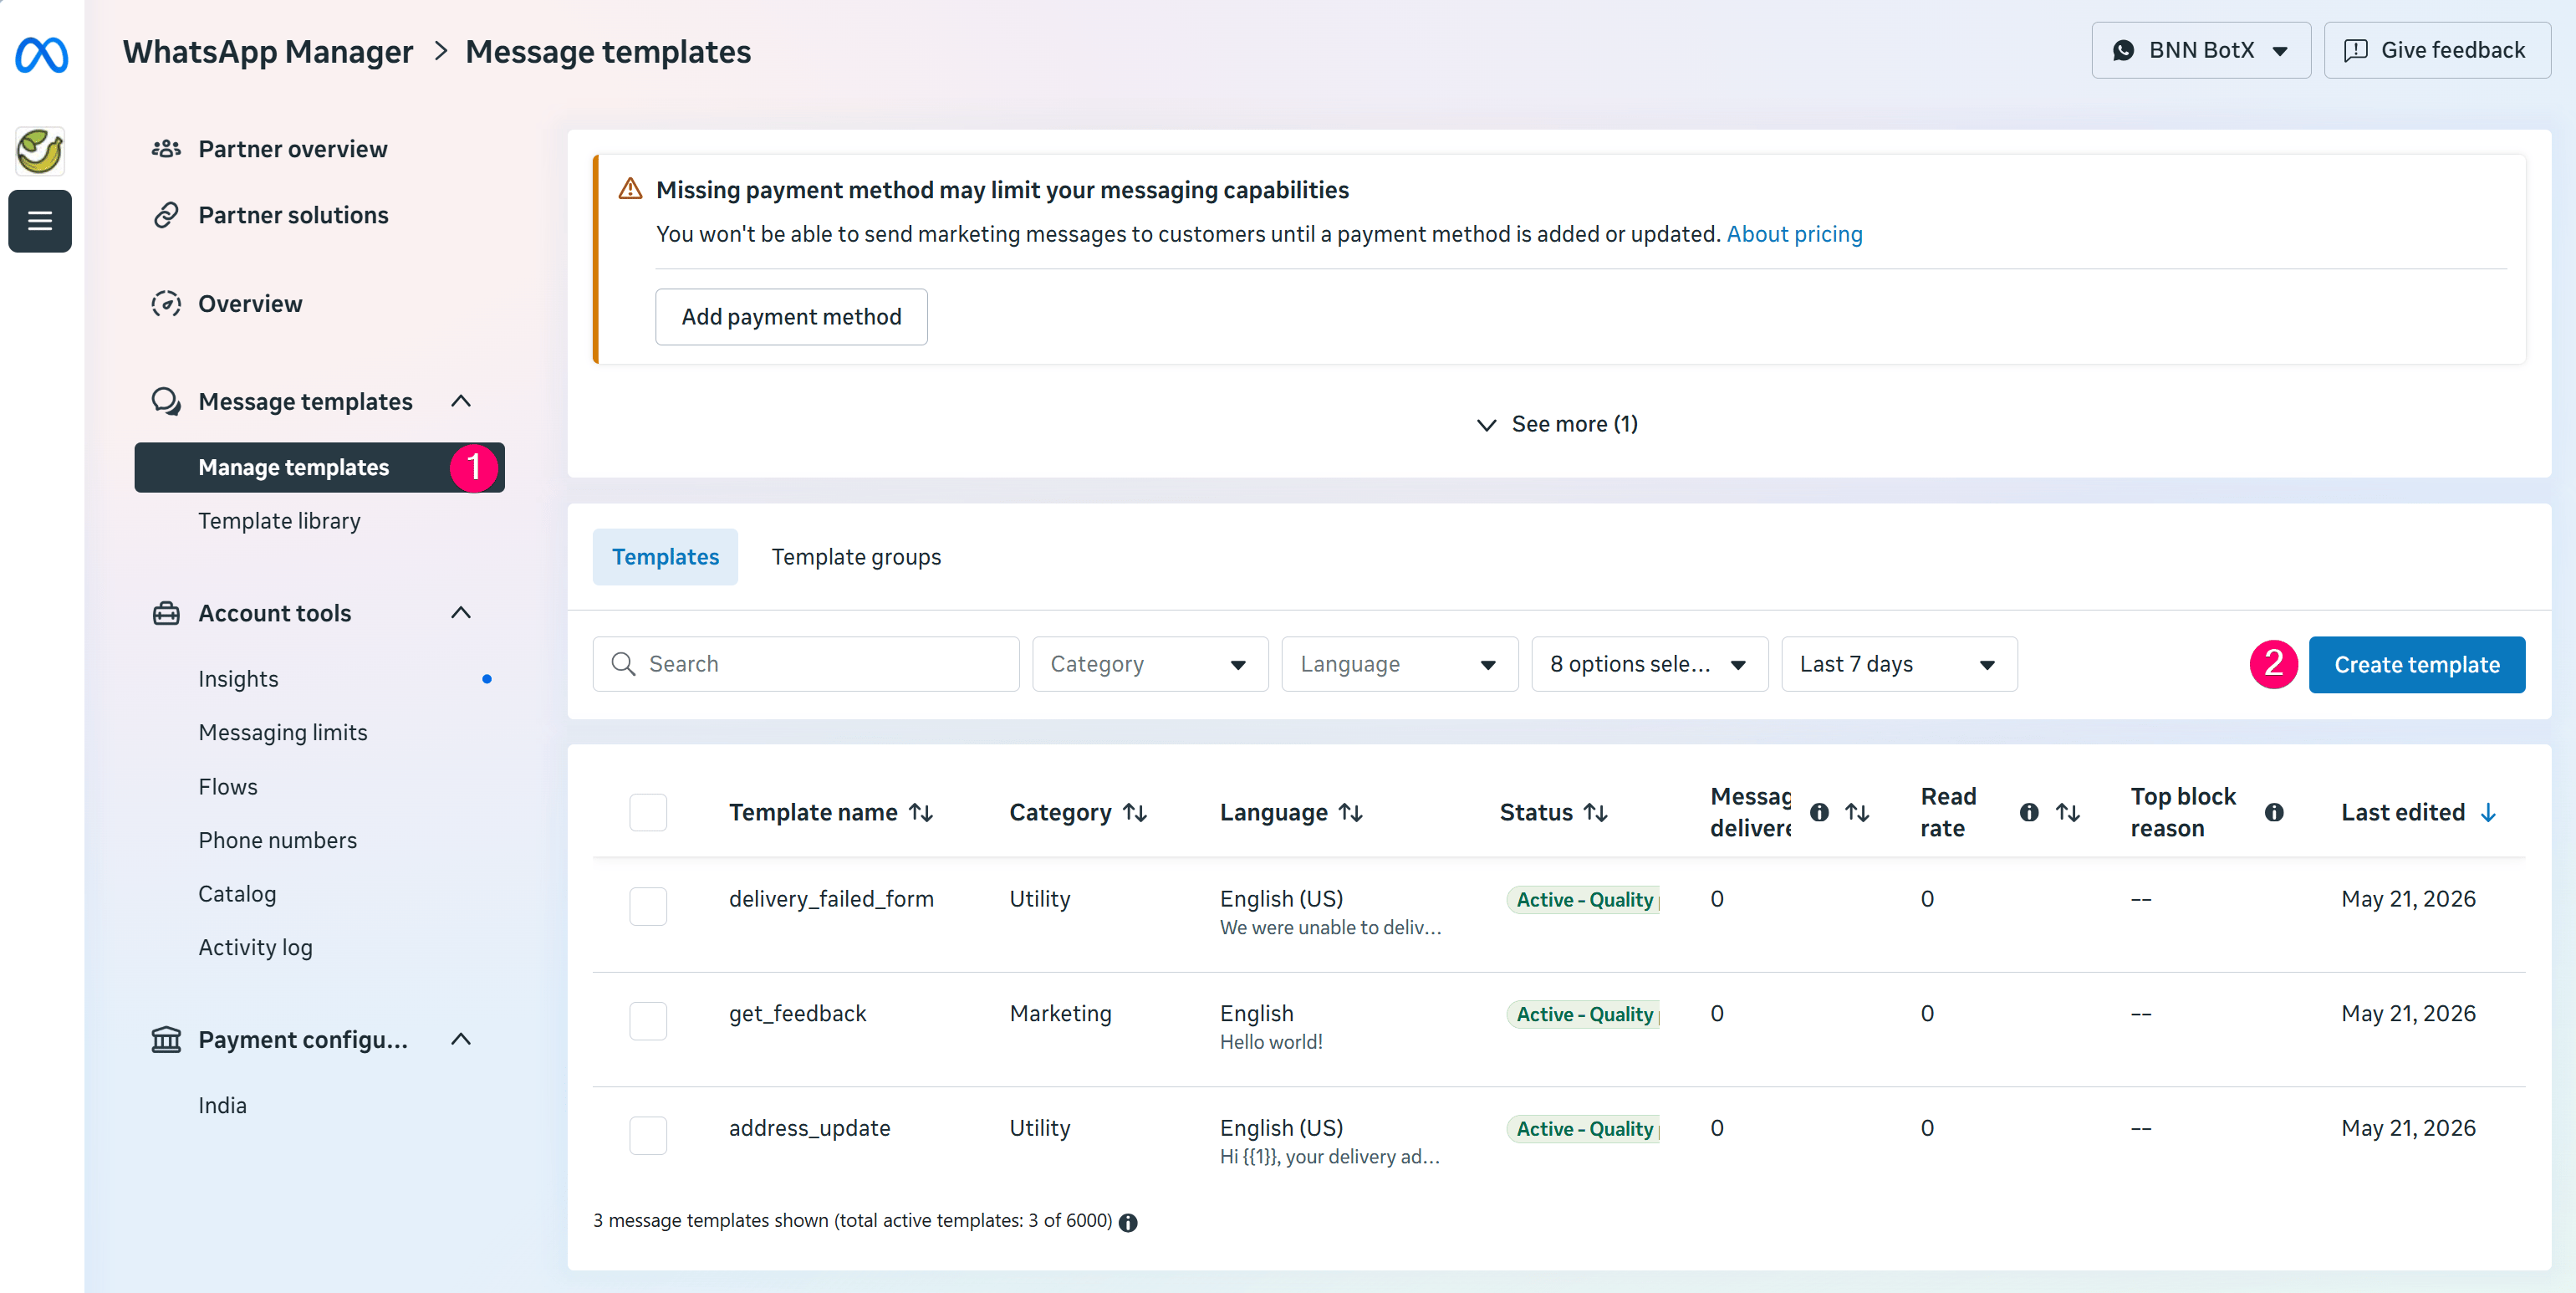Click the info icon next to templates count
2576x1293 pixels.
(1128, 1222)
